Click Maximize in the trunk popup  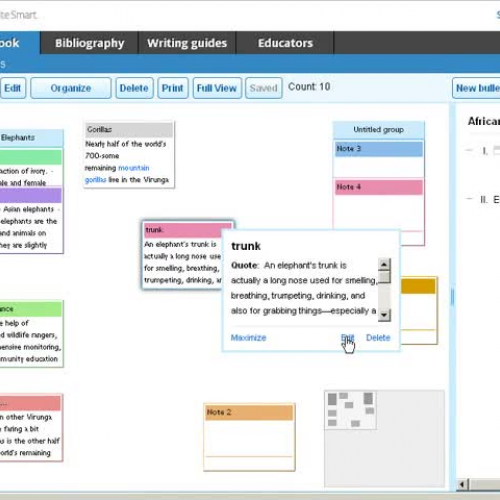(248, 338)
